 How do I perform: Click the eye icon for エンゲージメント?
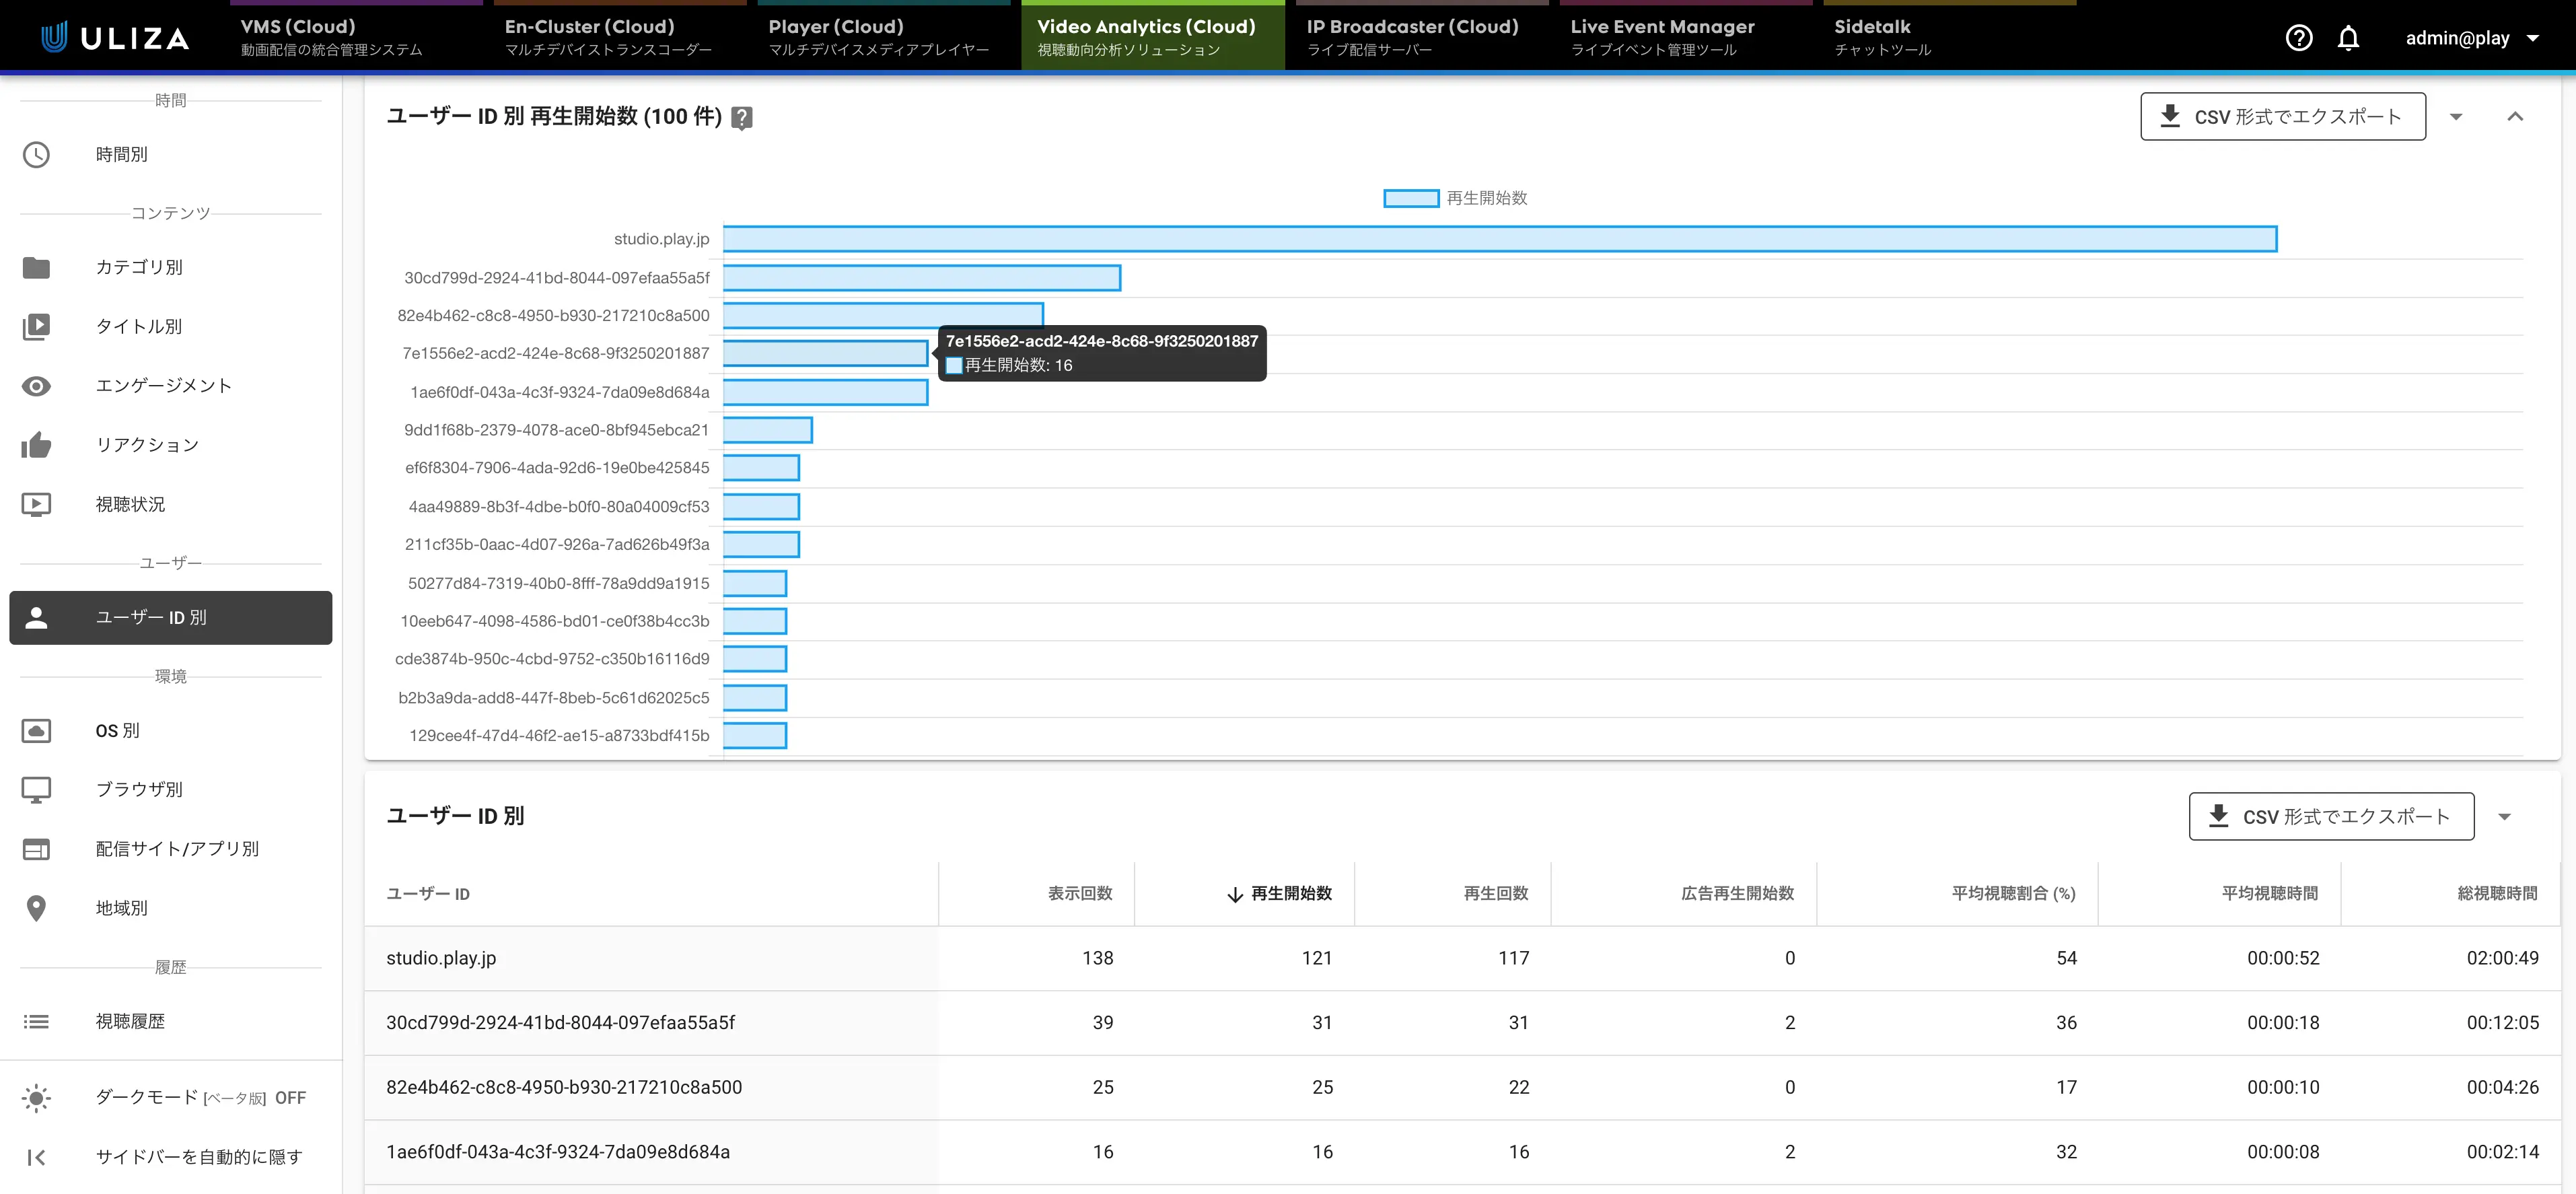pyautogui.click(x=36, y=386)
